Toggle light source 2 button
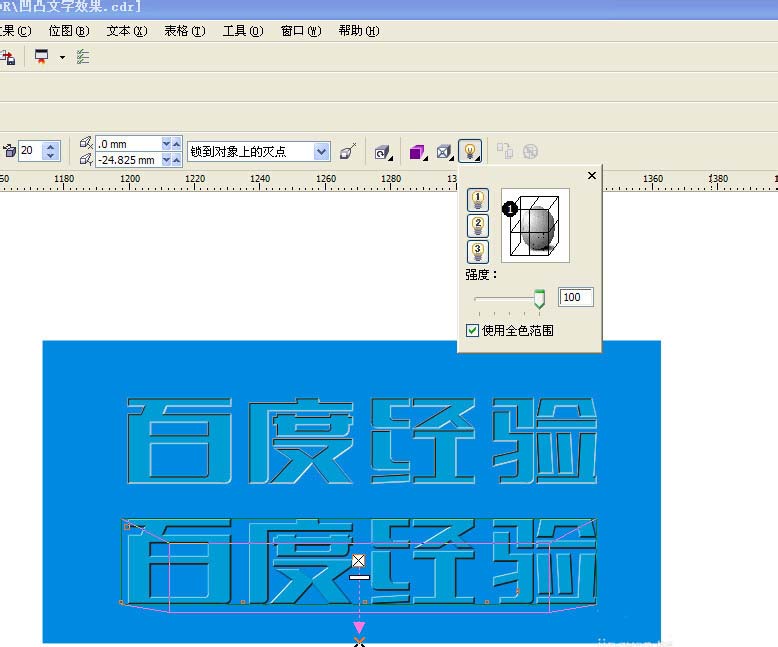The image size is (778, 647). point(478,225)
